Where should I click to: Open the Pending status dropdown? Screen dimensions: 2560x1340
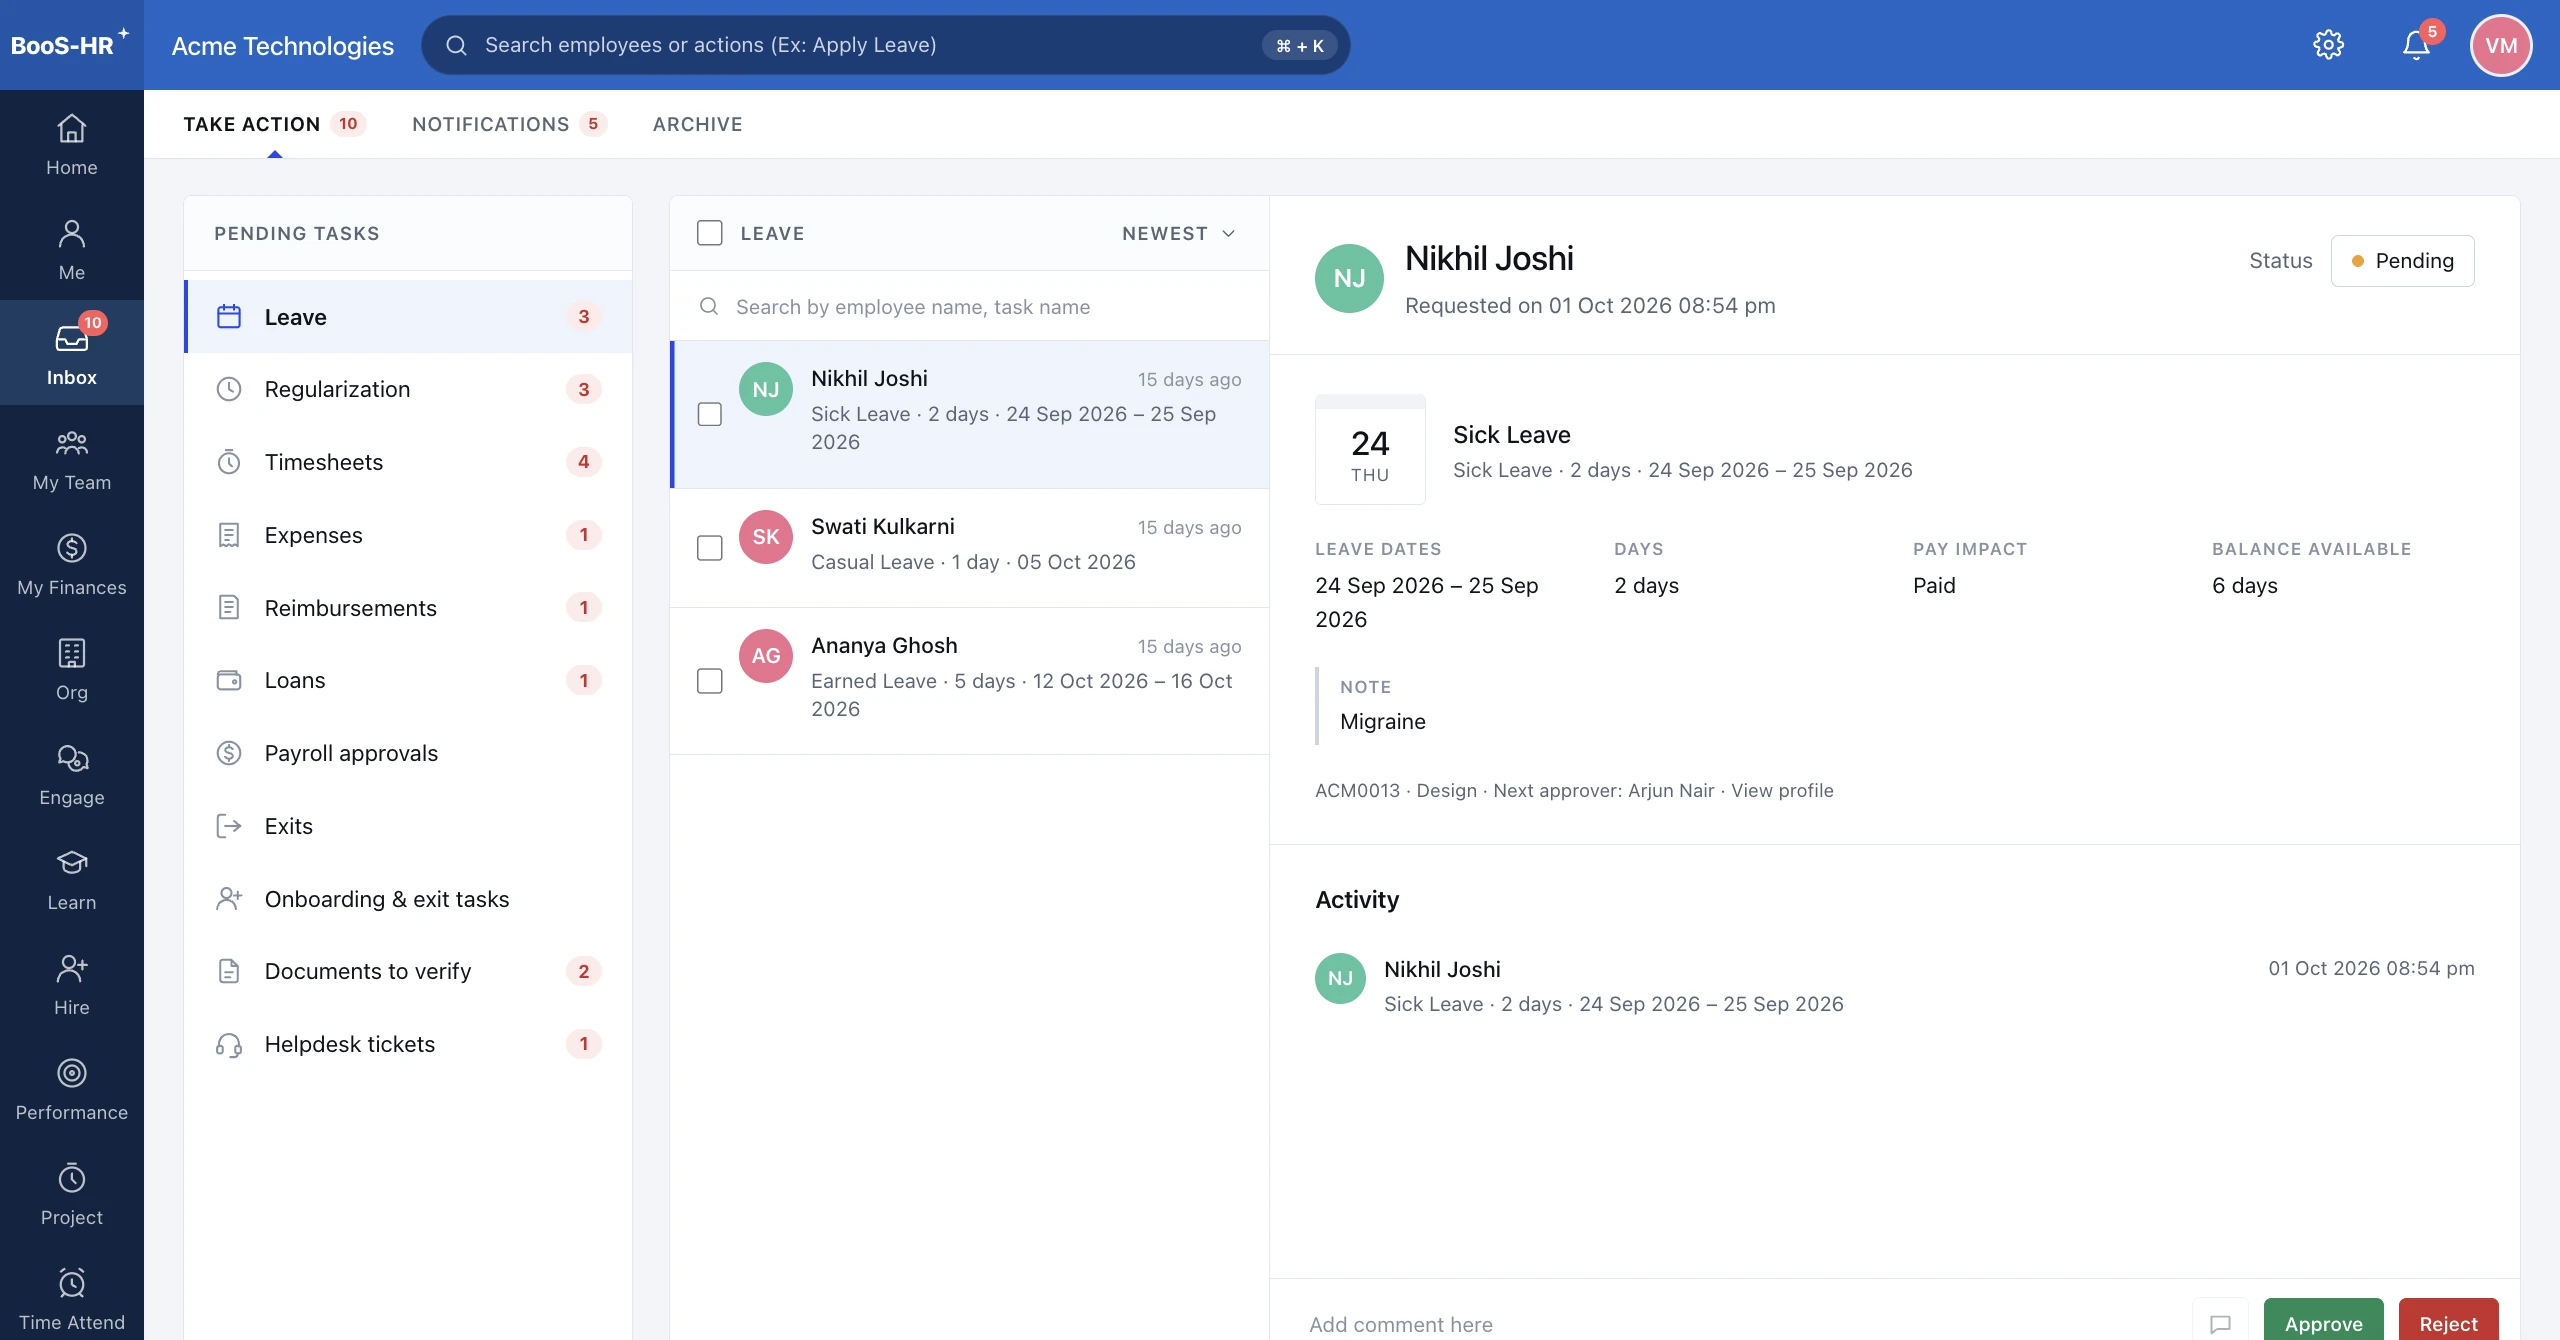point(2402,261)
